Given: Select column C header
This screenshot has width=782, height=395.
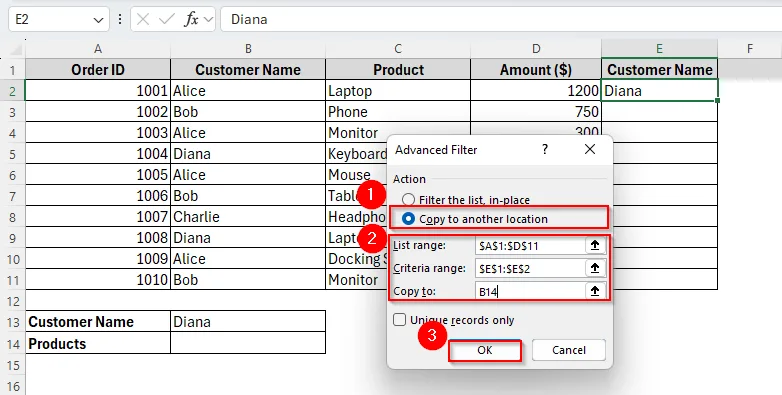Looking at the screenshot, I should click(x=398, y=48).
